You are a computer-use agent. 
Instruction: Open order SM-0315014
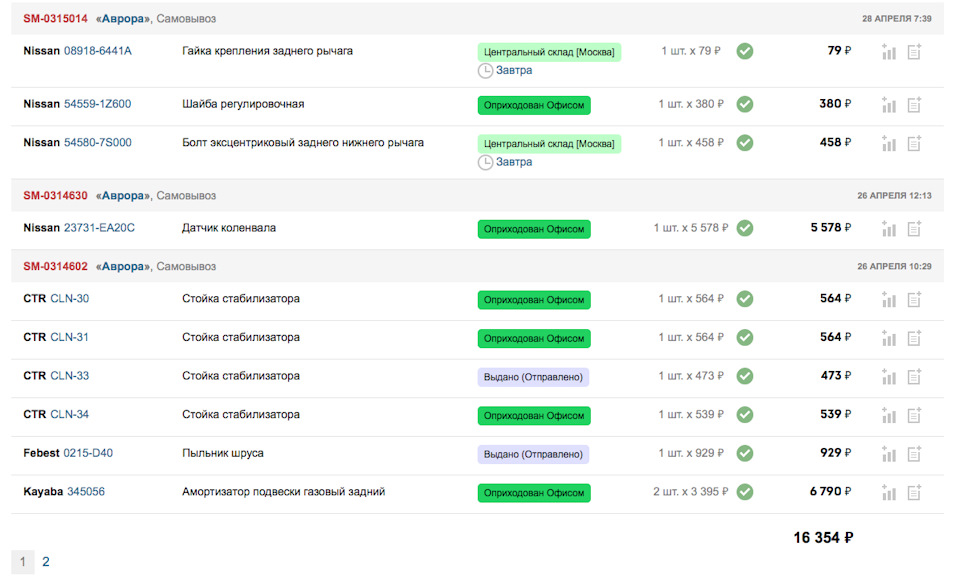[55, 19]
